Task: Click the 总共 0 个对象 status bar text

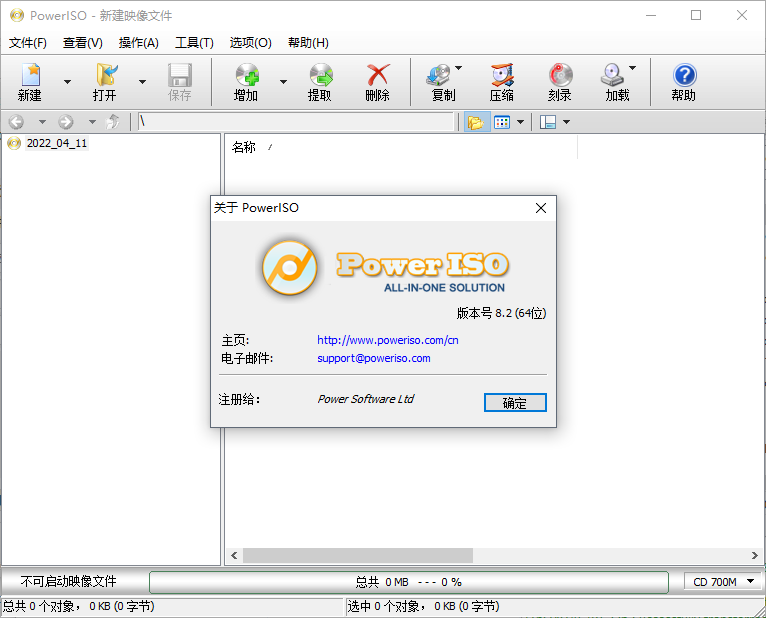Action: pos(79,606)
